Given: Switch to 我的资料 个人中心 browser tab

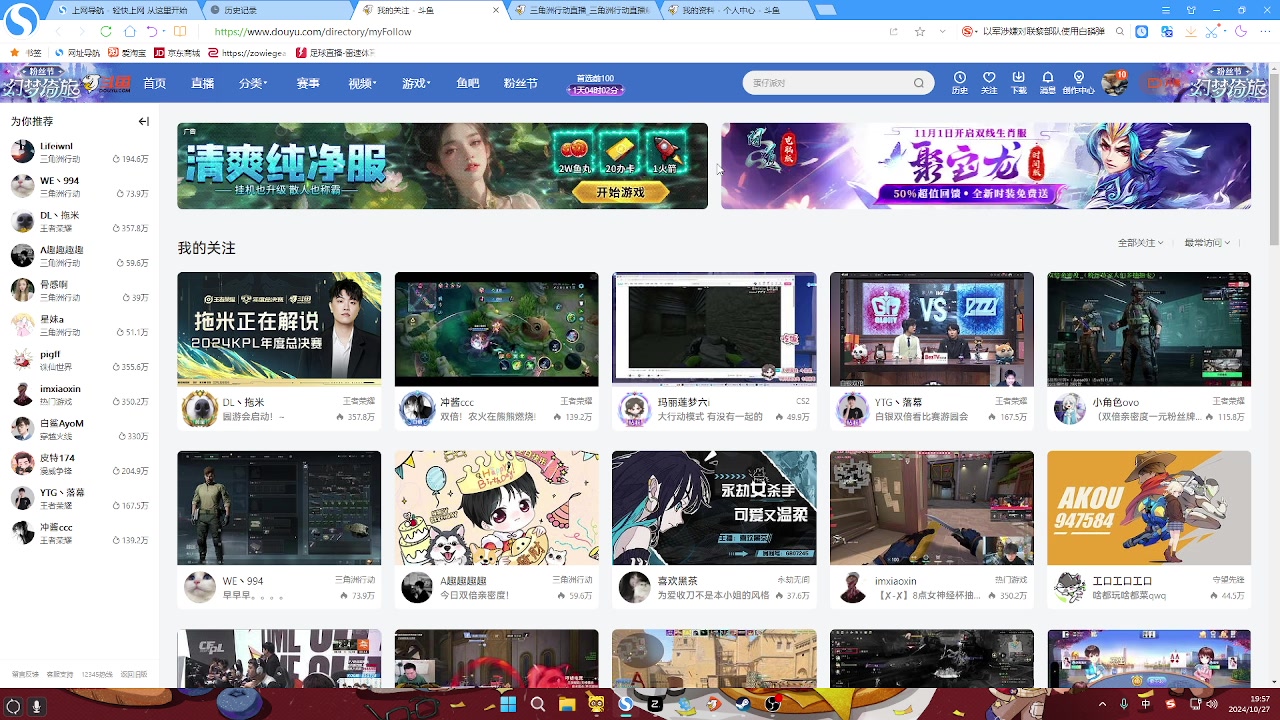Looking at the screenshot, I should pos(735,10).
